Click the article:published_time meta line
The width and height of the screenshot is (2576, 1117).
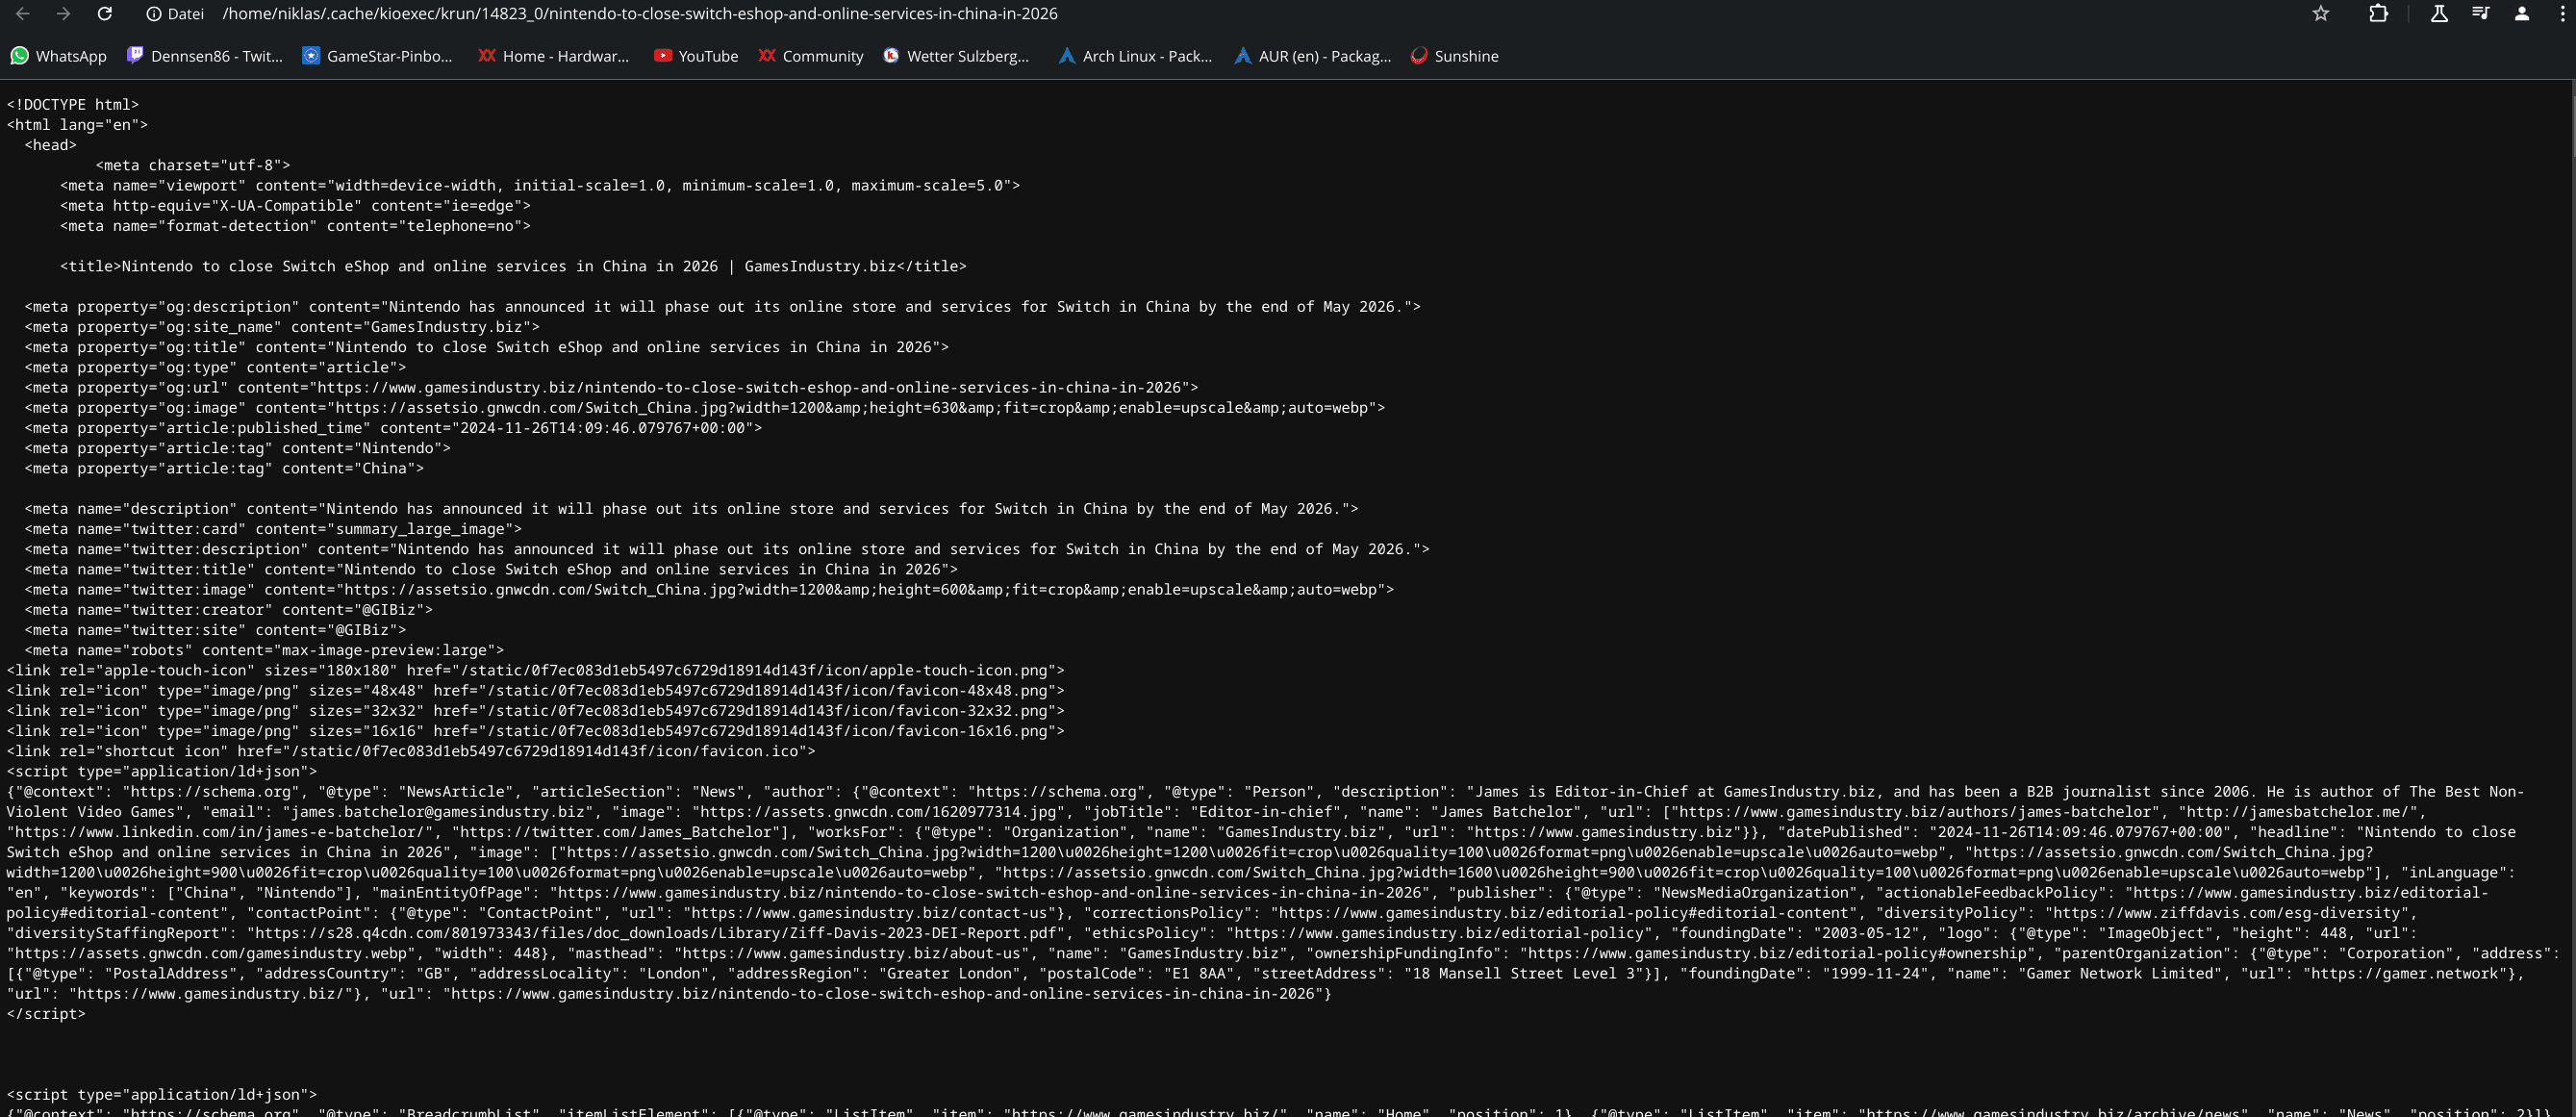click(393, 428)
